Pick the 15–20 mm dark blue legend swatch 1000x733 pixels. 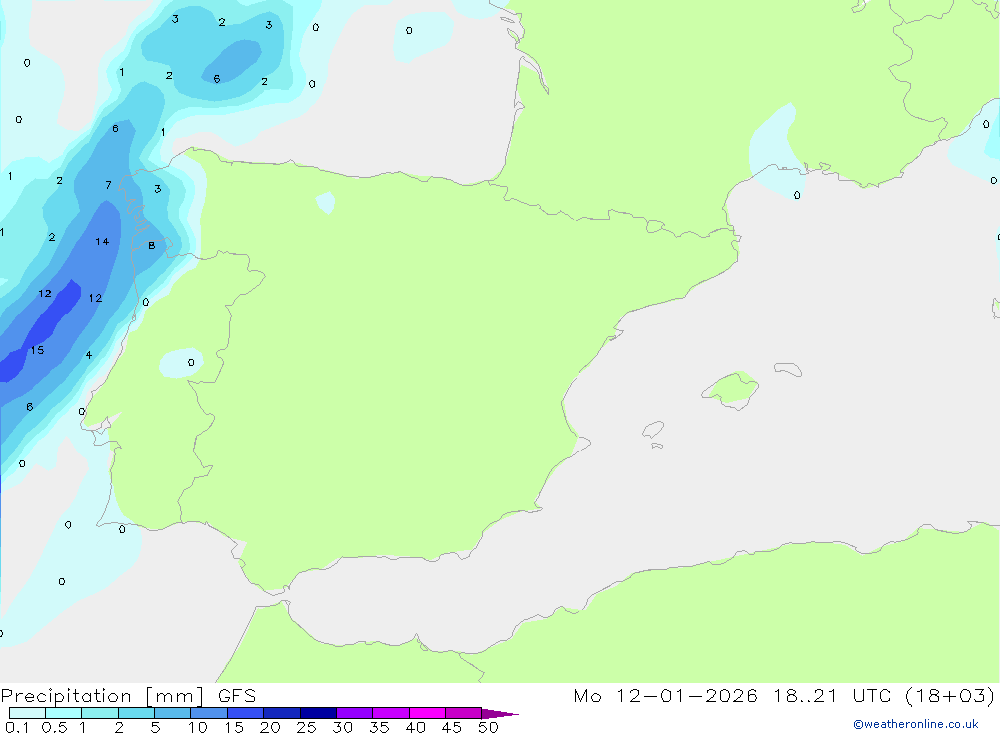pyautogui.click(x=246, y=713)
